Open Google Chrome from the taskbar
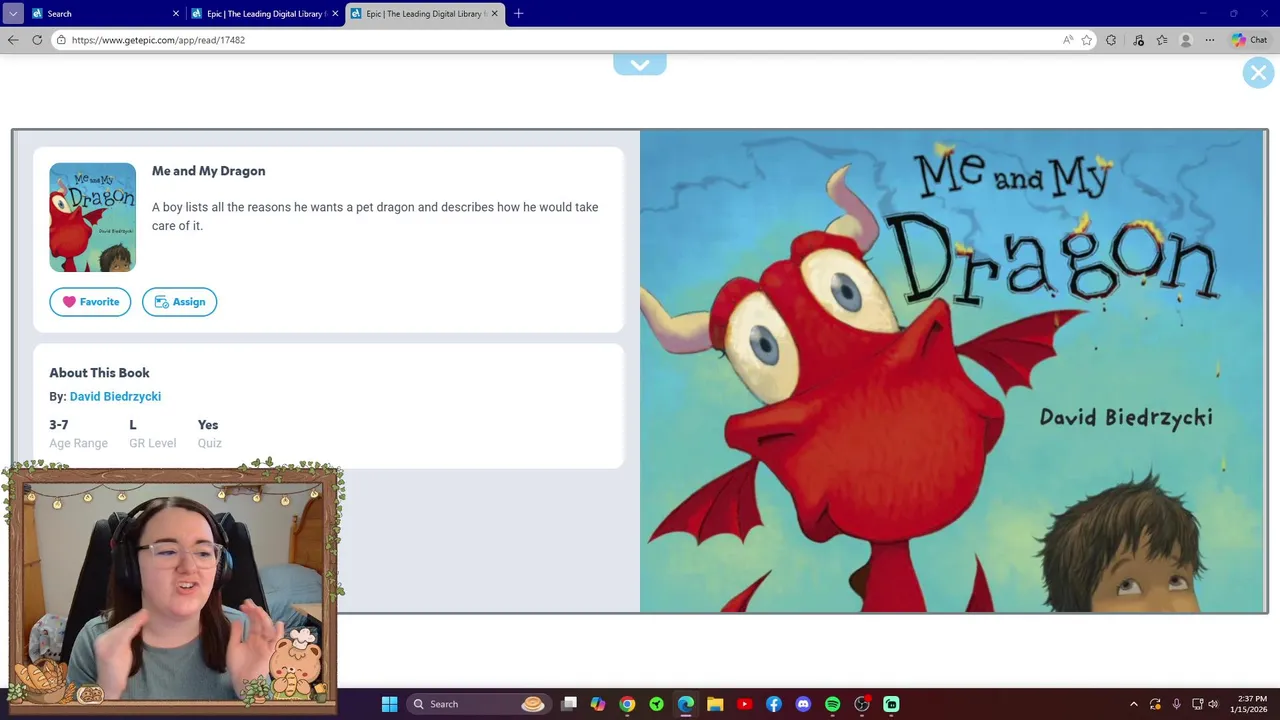Viewport: 1280px width, 720px height. (627, 704)
